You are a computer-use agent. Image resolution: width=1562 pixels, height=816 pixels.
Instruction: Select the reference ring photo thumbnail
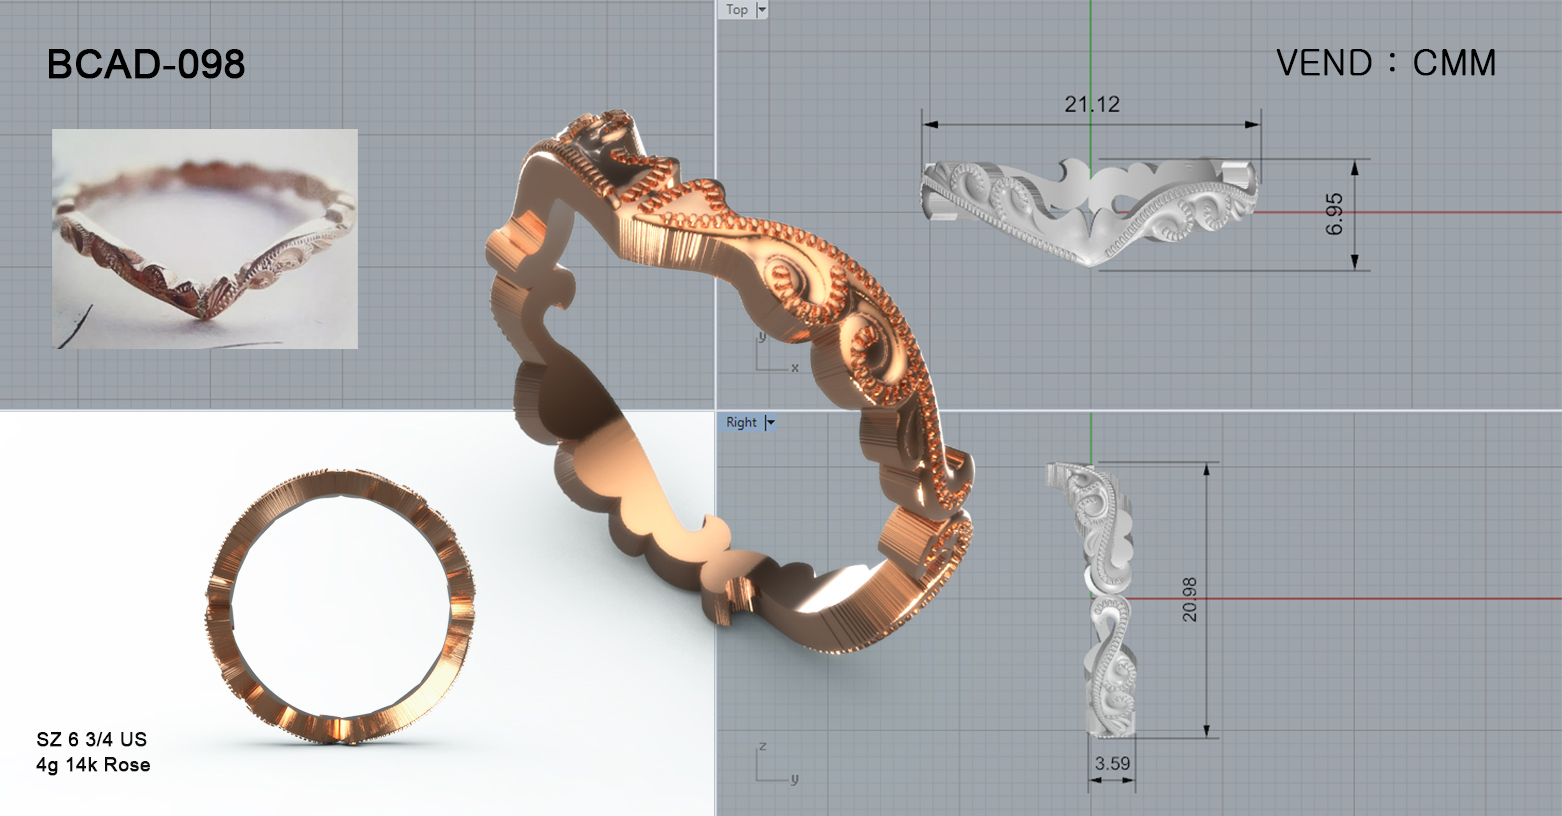(205, 239)
